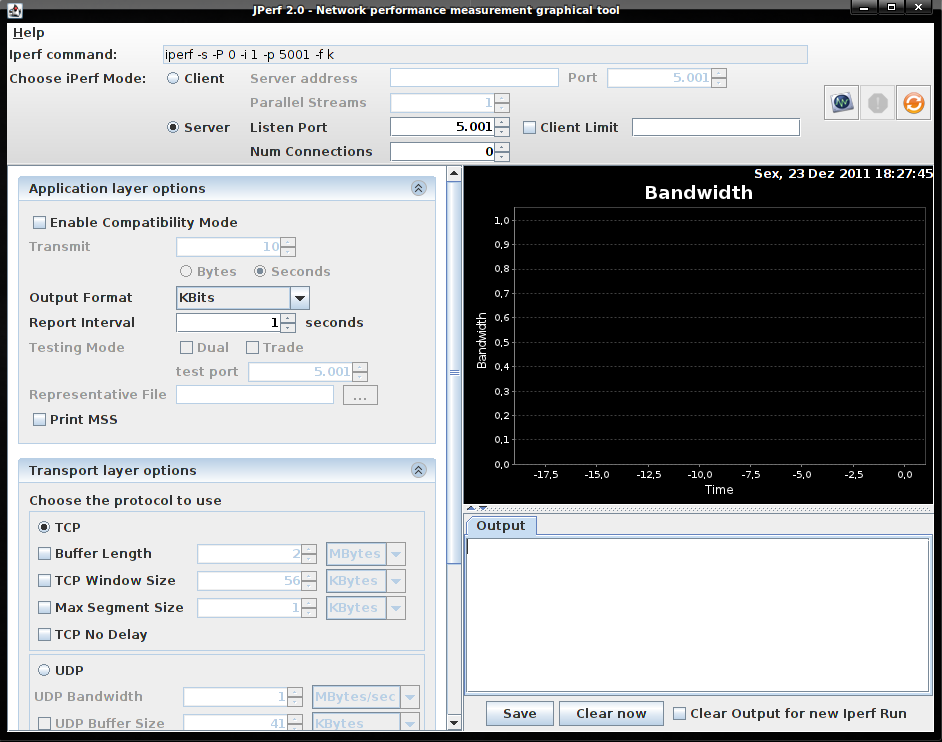Increase Listen Port with spinner up arrow

tap(502, 123)
